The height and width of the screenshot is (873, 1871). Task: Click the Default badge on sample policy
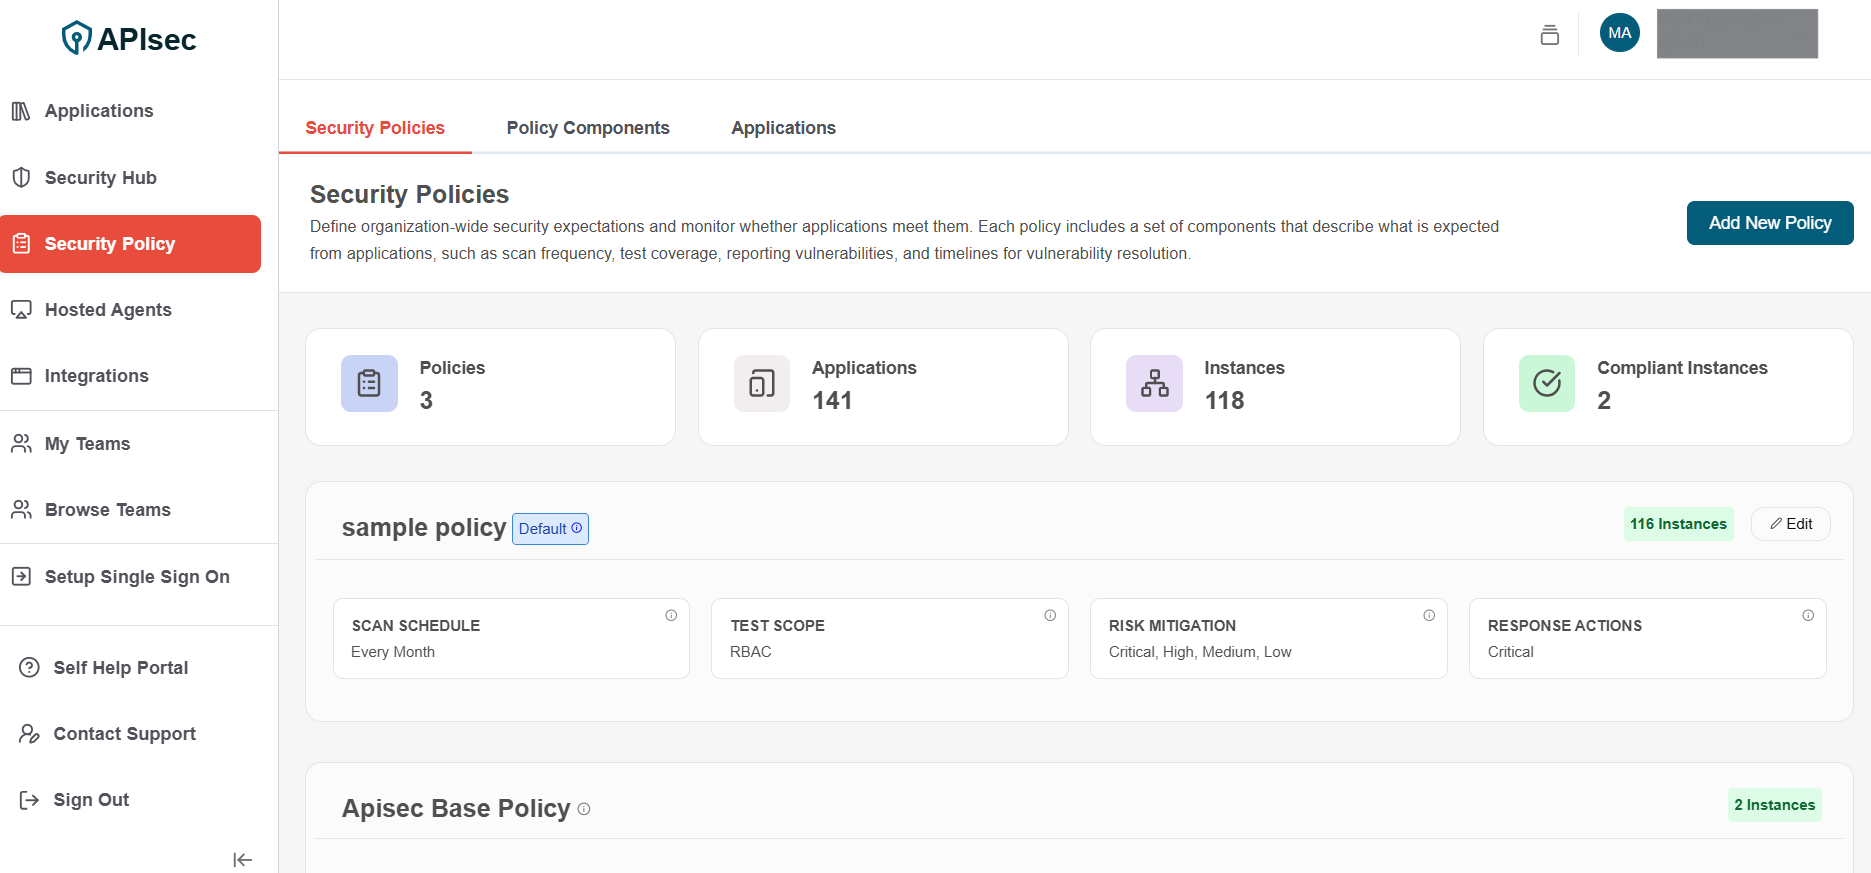pos(550,529)
